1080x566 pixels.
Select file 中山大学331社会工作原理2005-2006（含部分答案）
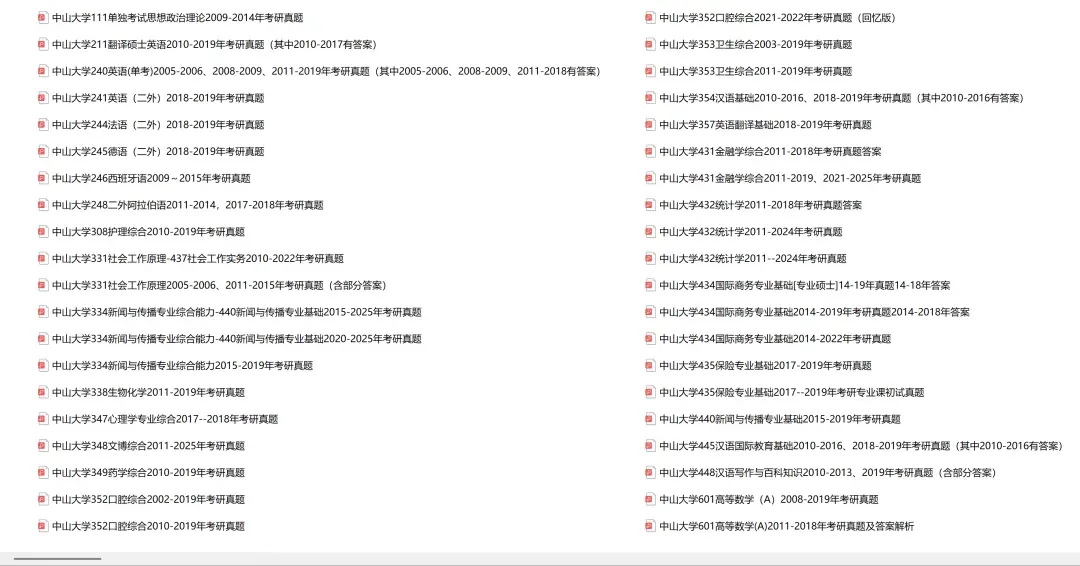[x=219, y=286]
